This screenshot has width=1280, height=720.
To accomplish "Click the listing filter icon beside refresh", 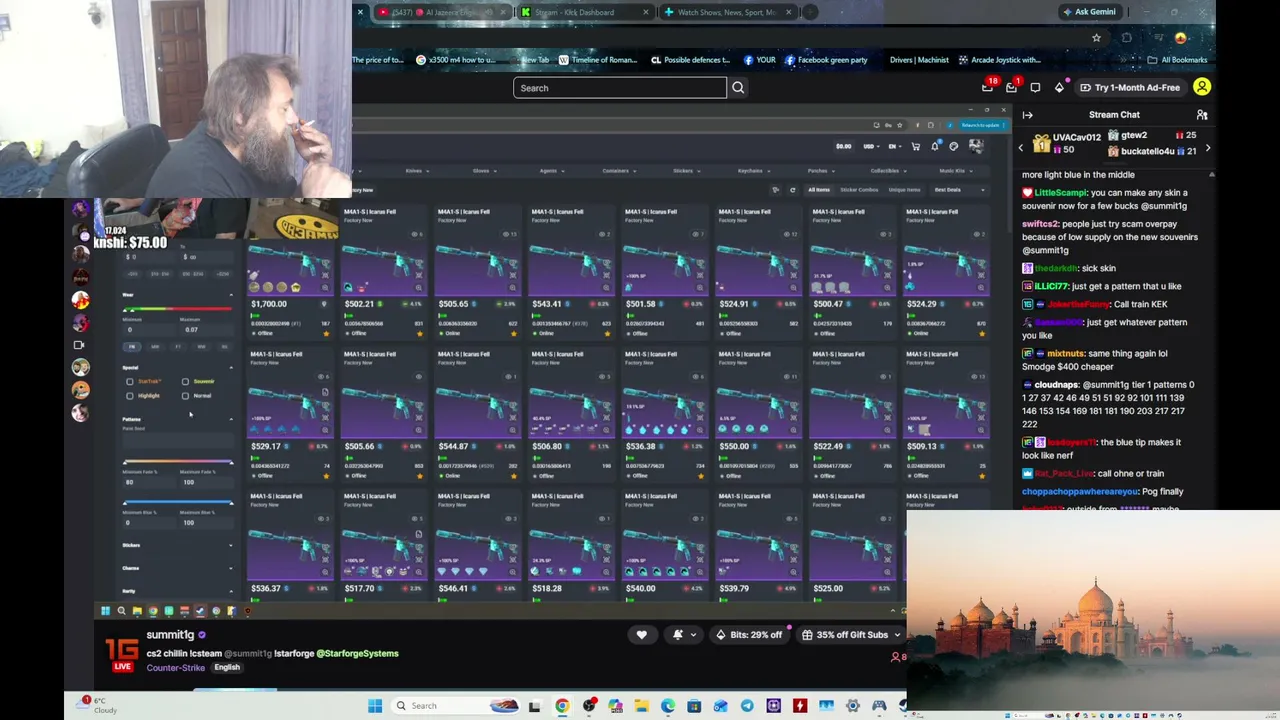I will 775,190.
